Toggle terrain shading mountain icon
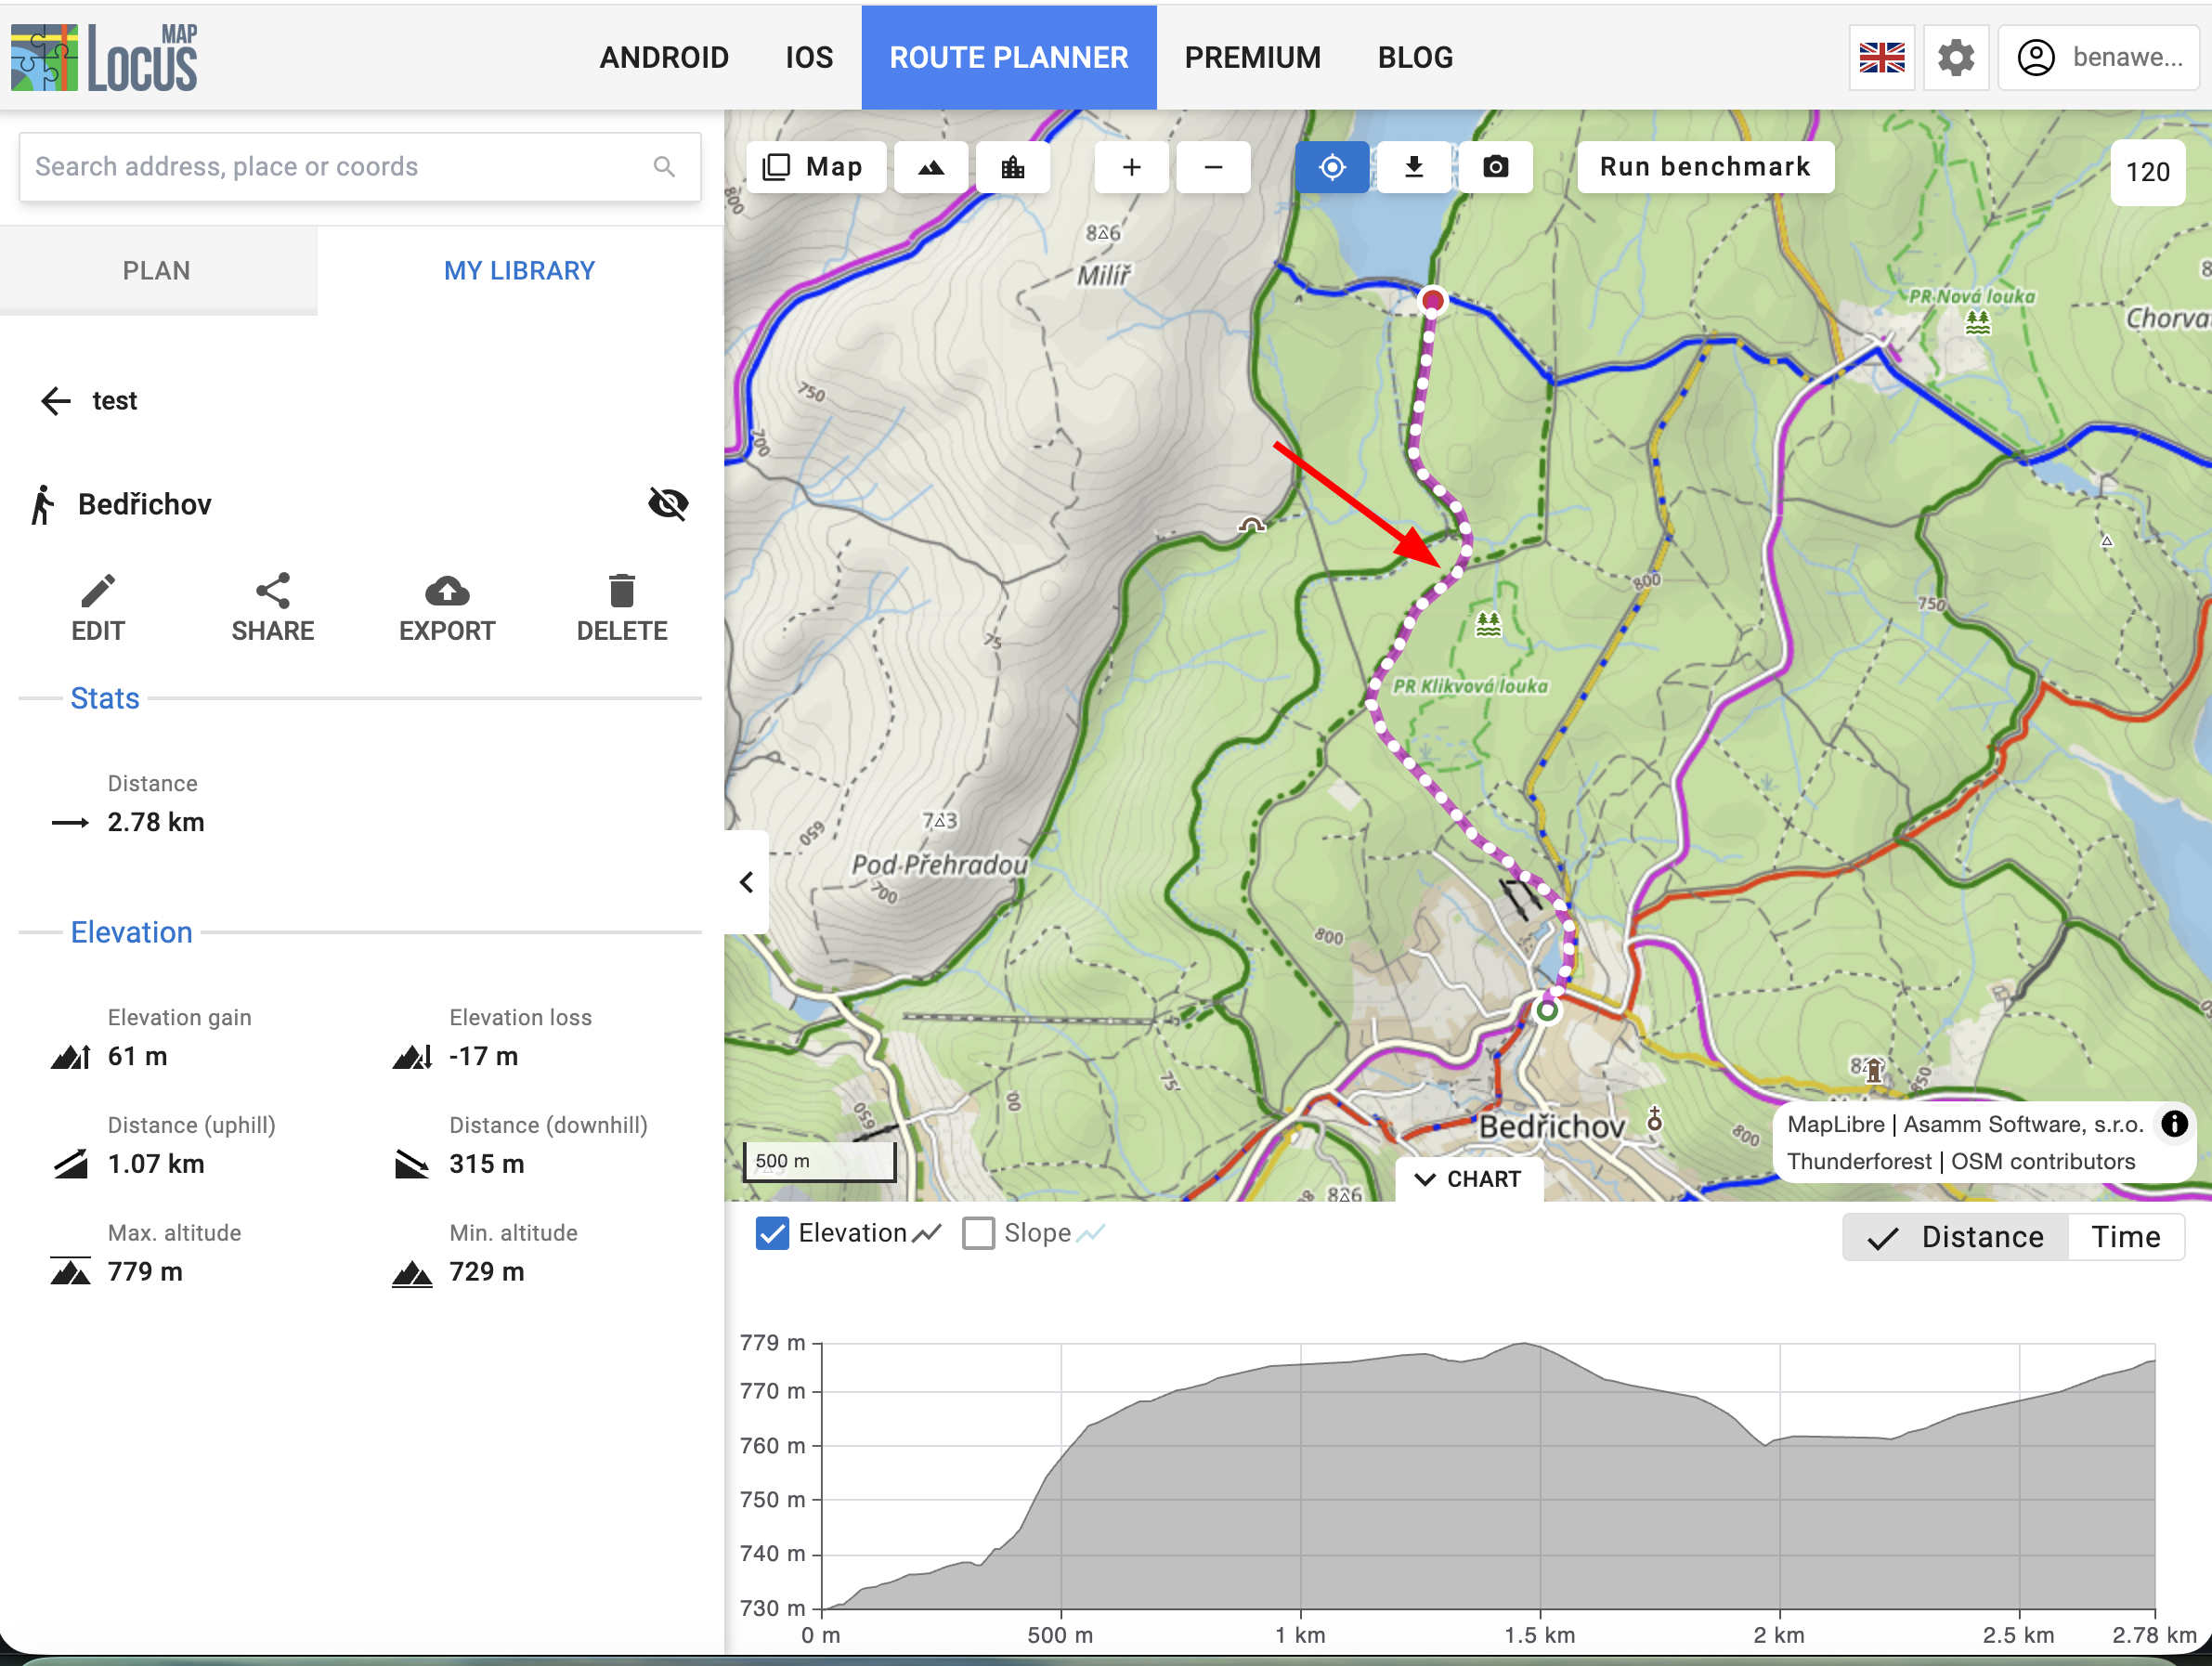 (x=931, y=167)
